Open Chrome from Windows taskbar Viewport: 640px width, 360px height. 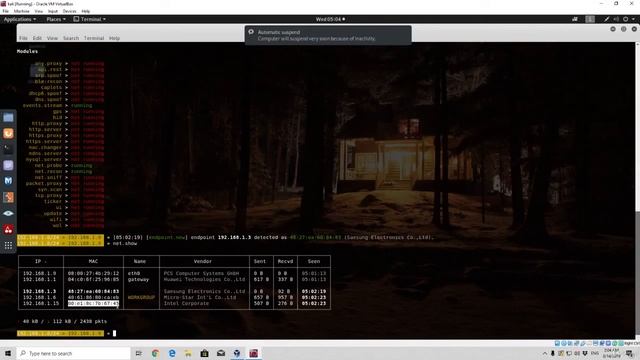point(155,353)
